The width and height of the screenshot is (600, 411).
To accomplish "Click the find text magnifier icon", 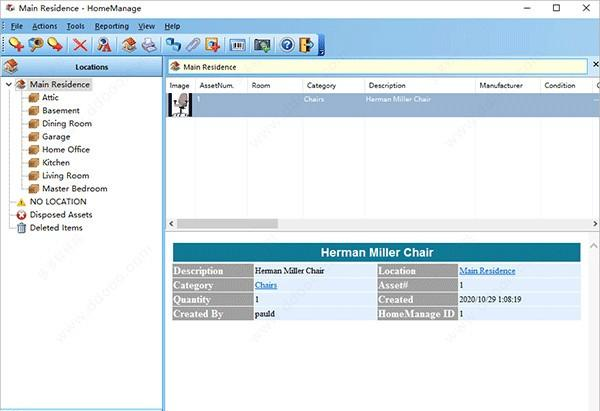I will pyautogui.click(x=104, y=45).
